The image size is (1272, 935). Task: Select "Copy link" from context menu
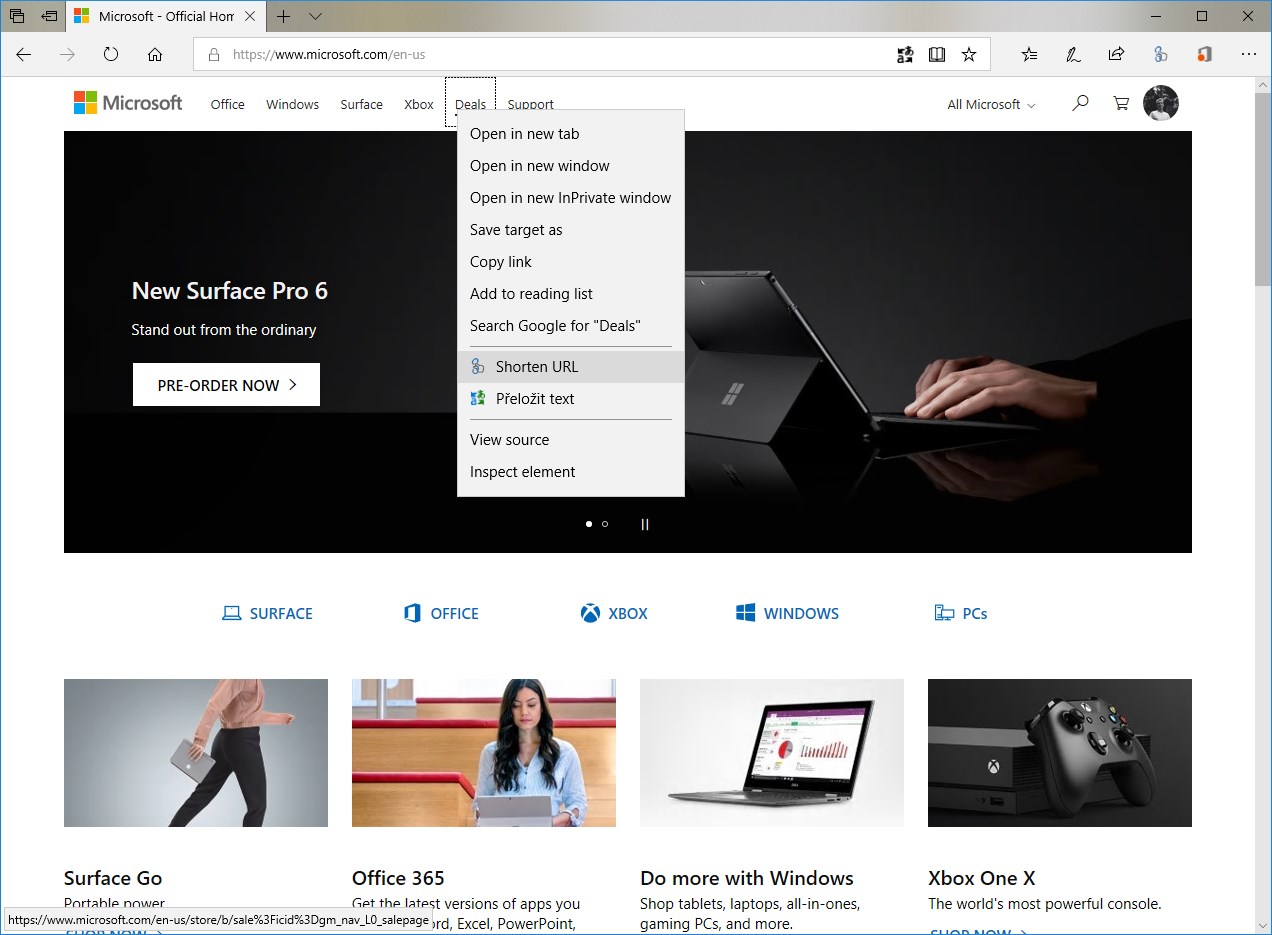point(571,262)
